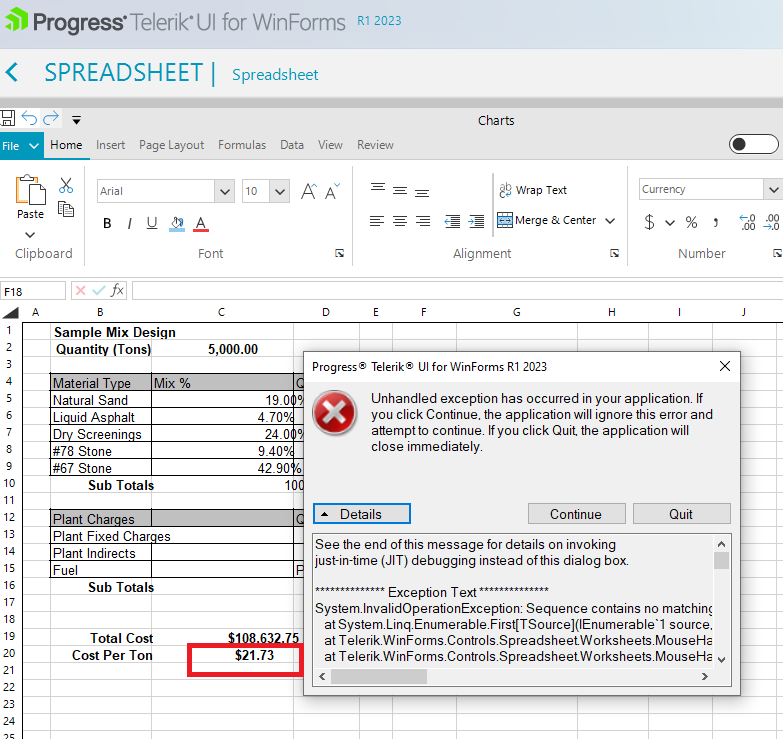Click the select-all corner triangle

click(x=11, y=313)
